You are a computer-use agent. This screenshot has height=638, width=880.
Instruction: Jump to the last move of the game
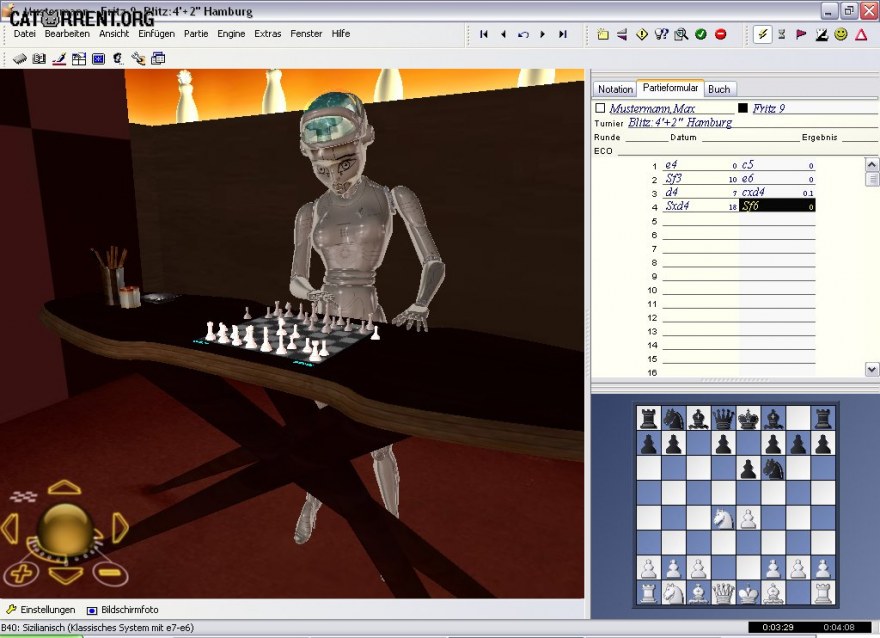(563, 34)
